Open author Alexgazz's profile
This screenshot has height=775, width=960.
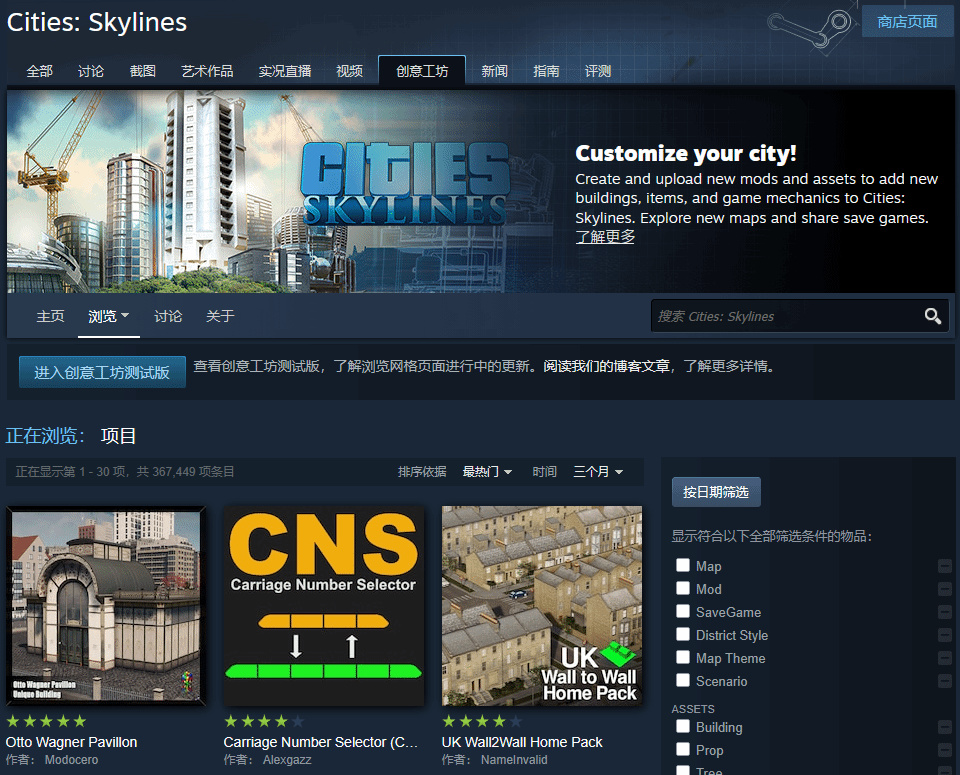[287, 760]
